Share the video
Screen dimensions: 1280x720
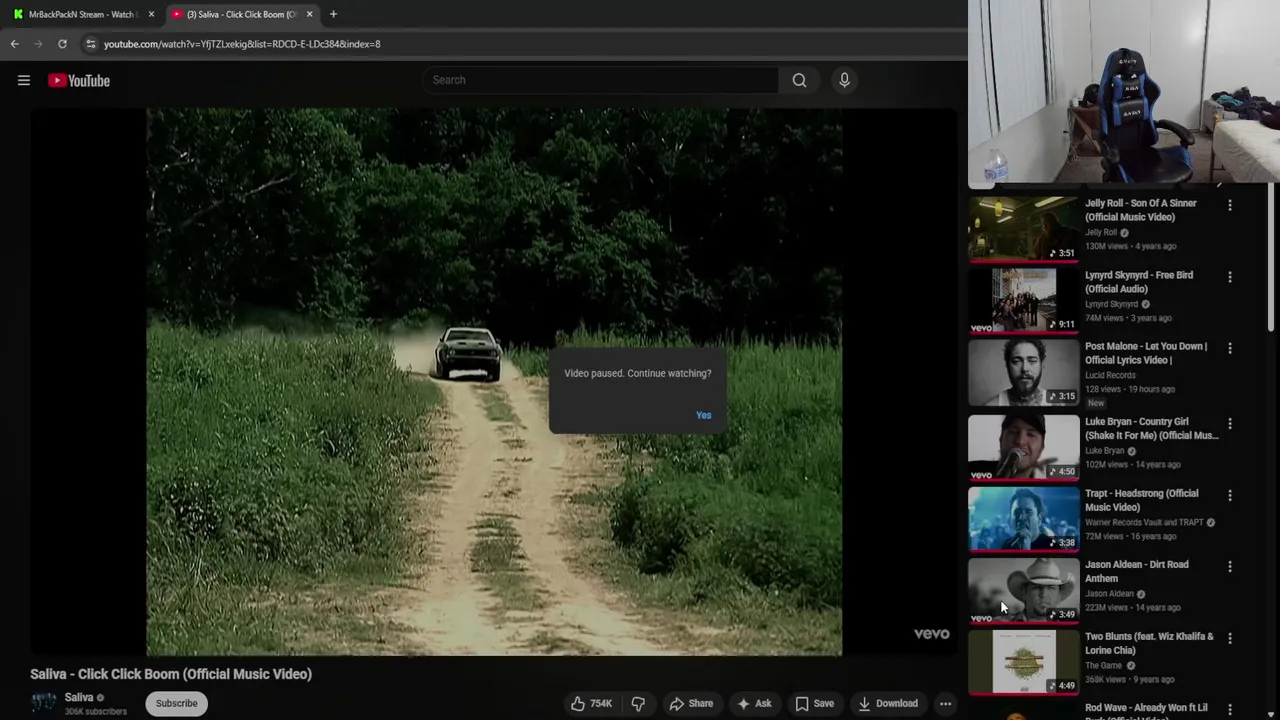pos(691,703)
